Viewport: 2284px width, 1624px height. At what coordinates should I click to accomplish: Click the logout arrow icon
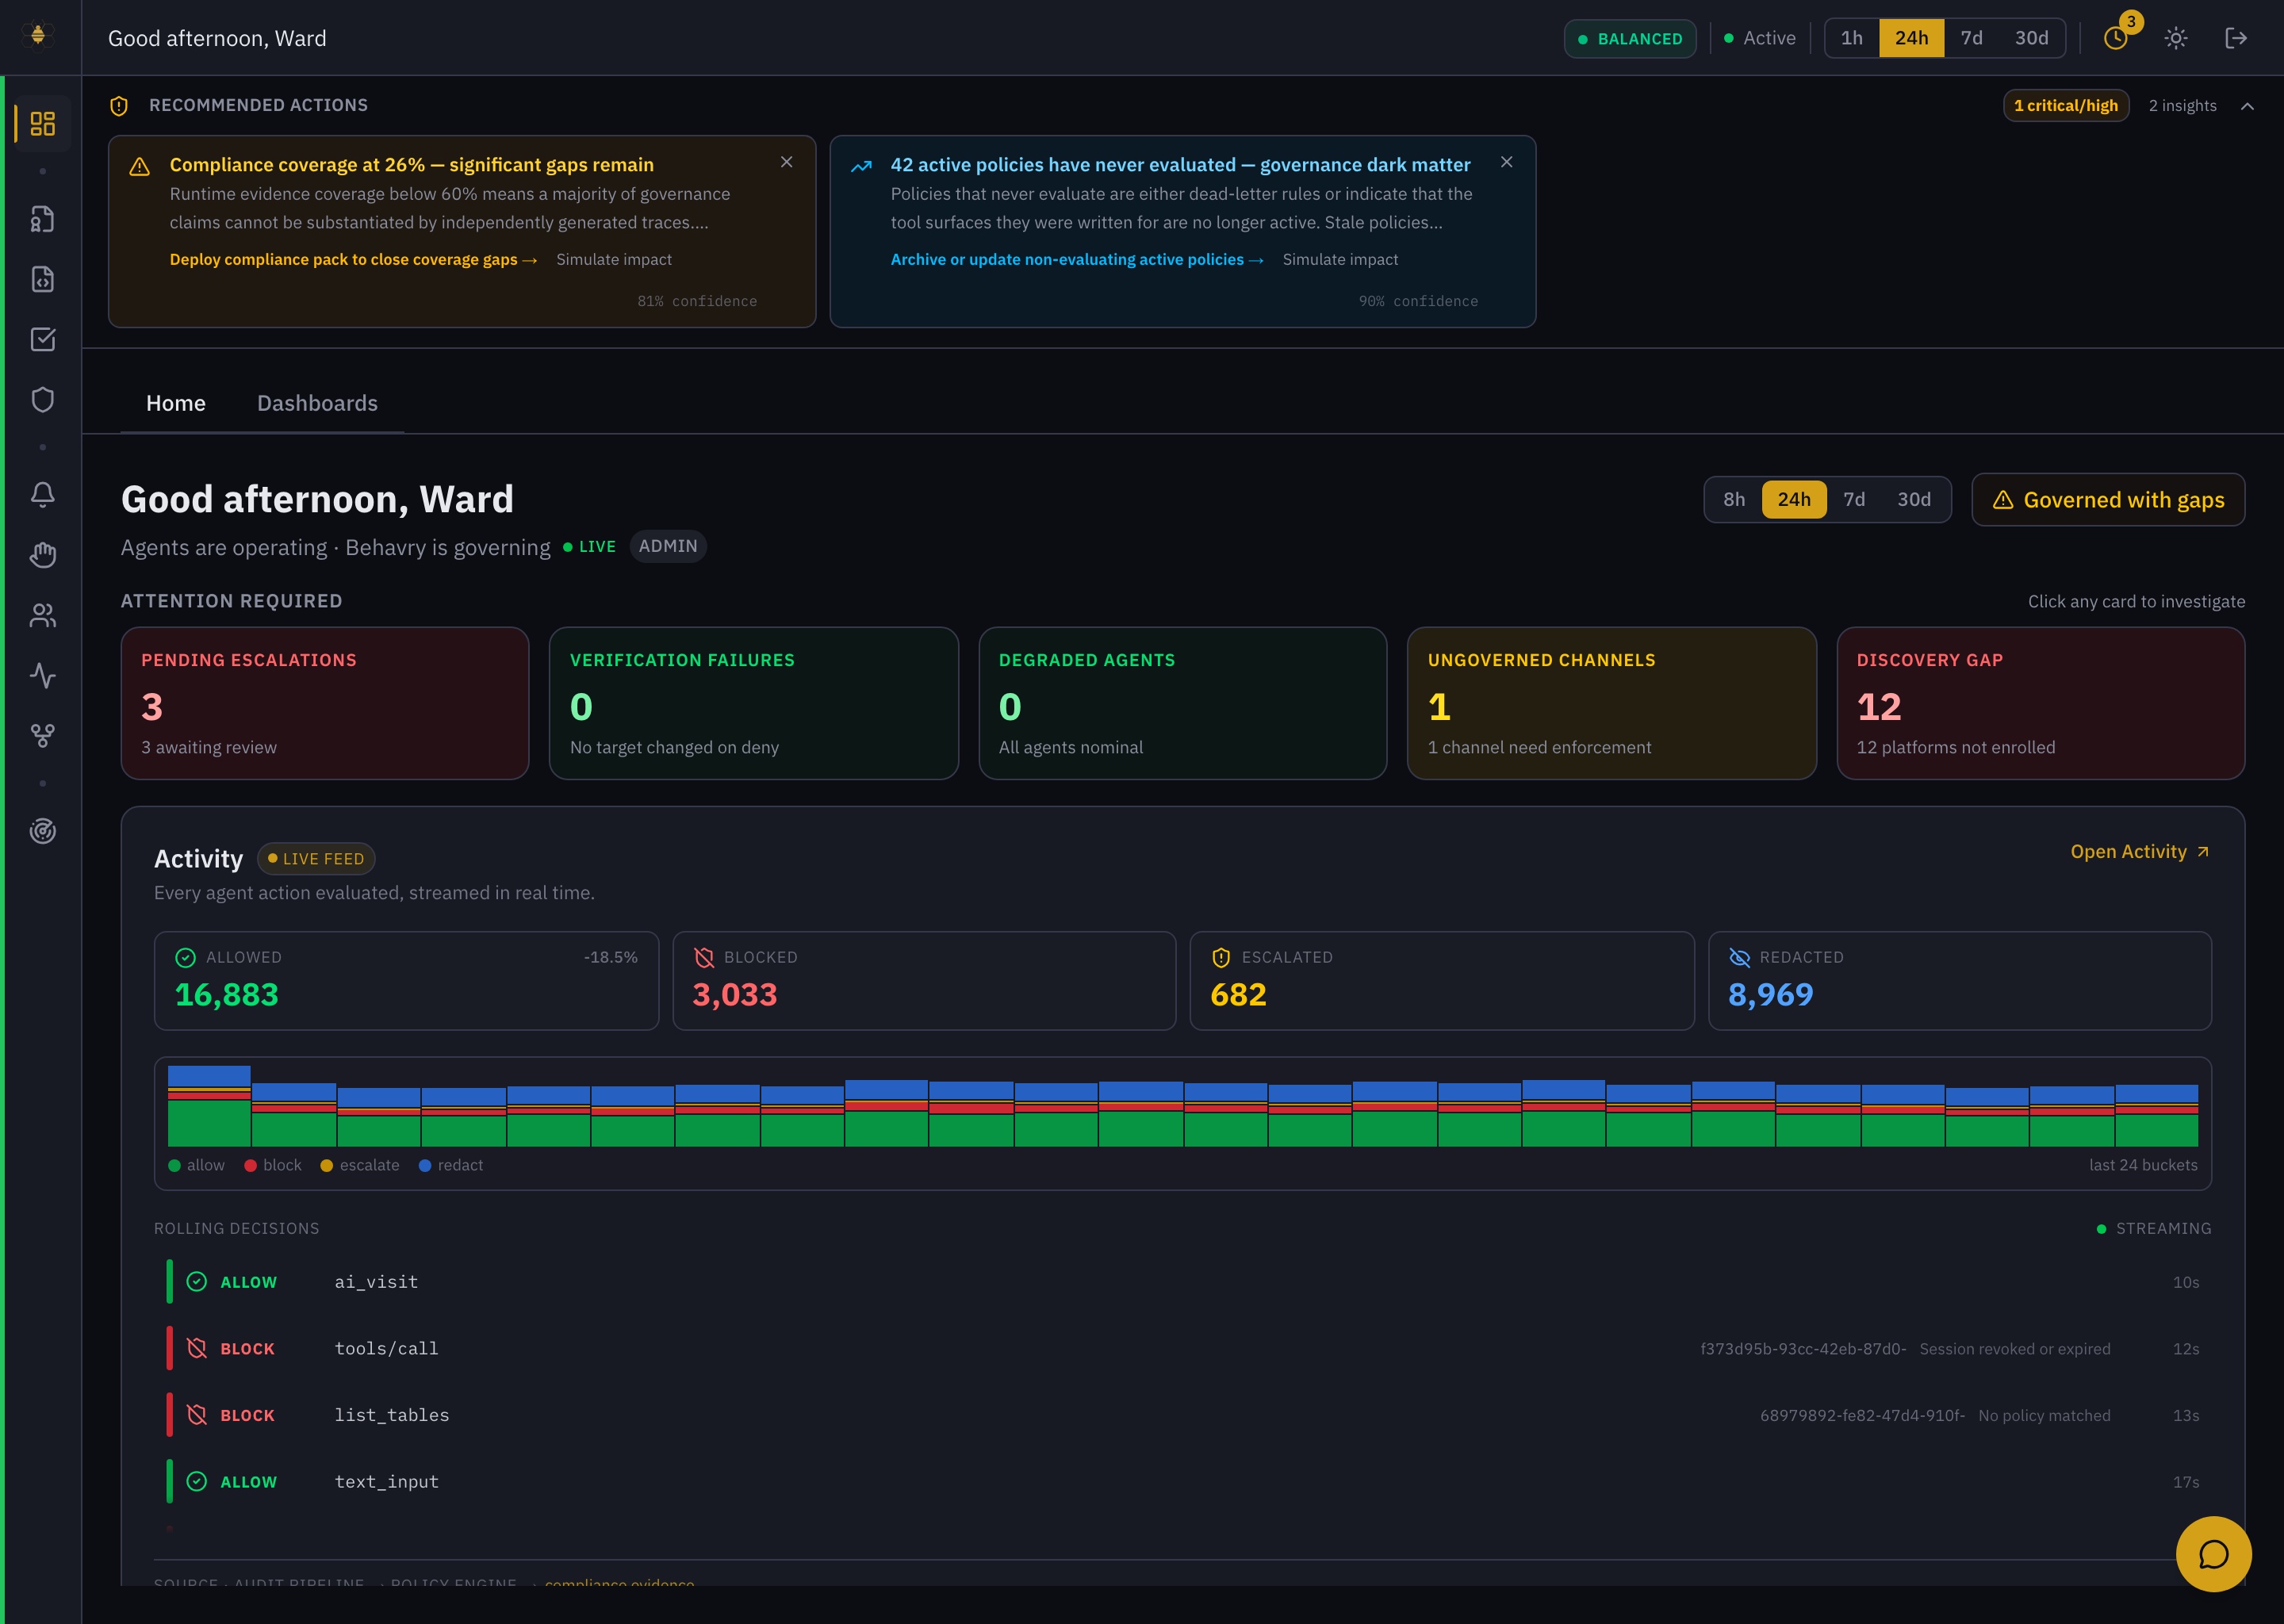pyautogui.click(x=2236, y=38)
